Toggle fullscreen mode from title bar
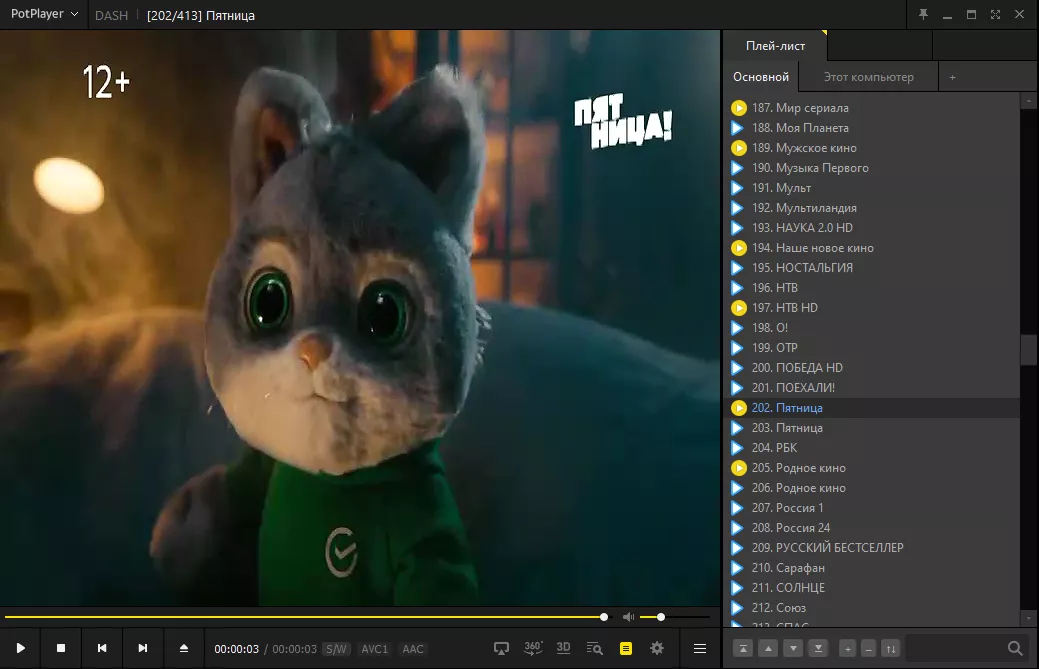1039x669 pixels. pos(995,15)
